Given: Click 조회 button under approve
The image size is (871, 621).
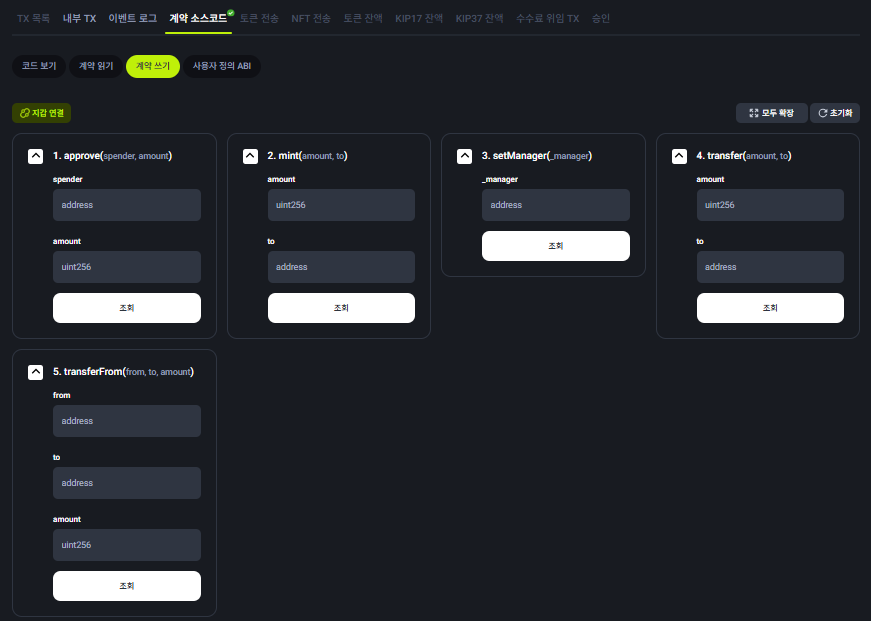Looking at the screenshot, I should tap(127, 308).
